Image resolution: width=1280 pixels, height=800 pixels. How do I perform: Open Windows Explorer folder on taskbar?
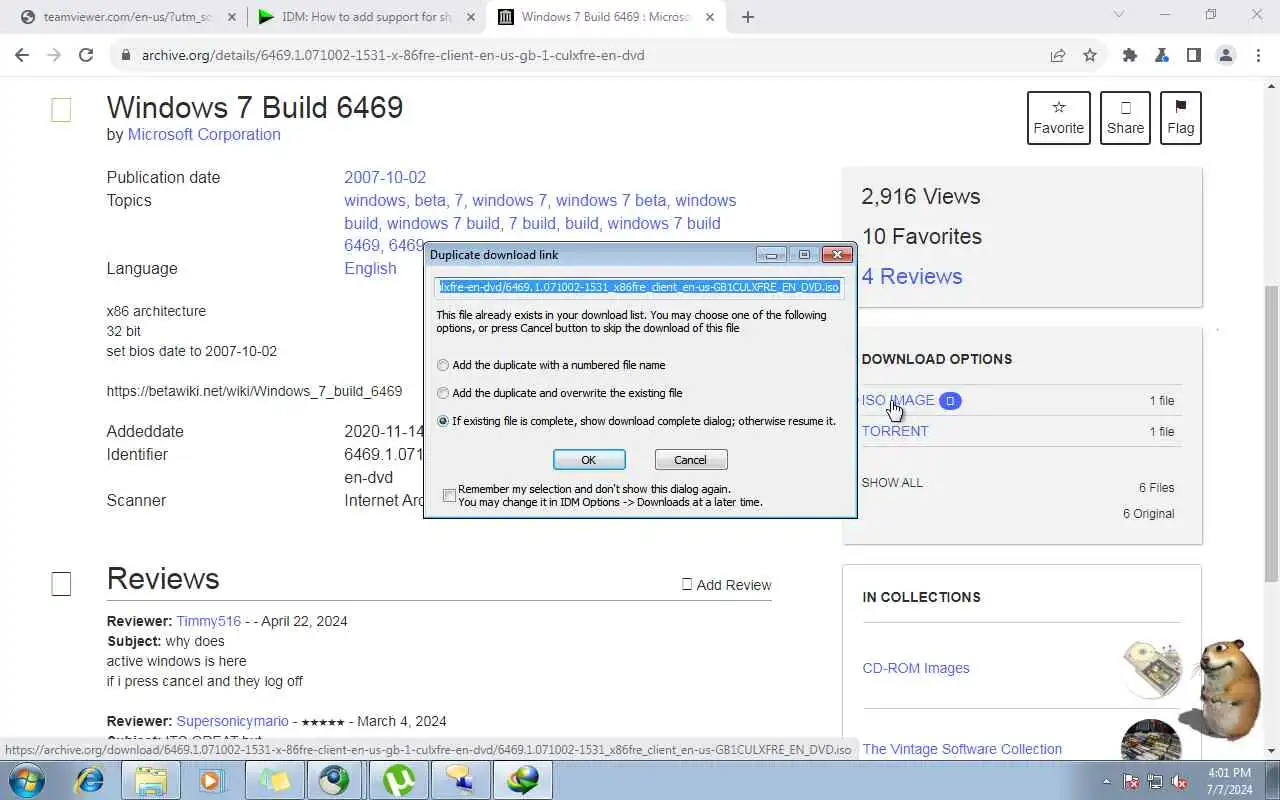(151, 779)
